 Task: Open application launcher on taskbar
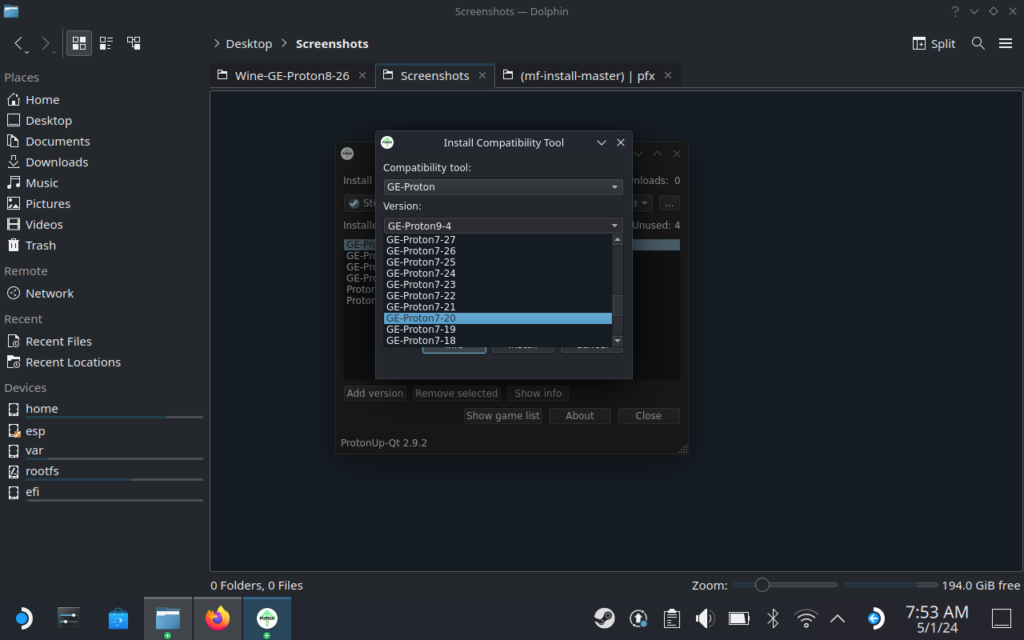[x=23, y=618]
